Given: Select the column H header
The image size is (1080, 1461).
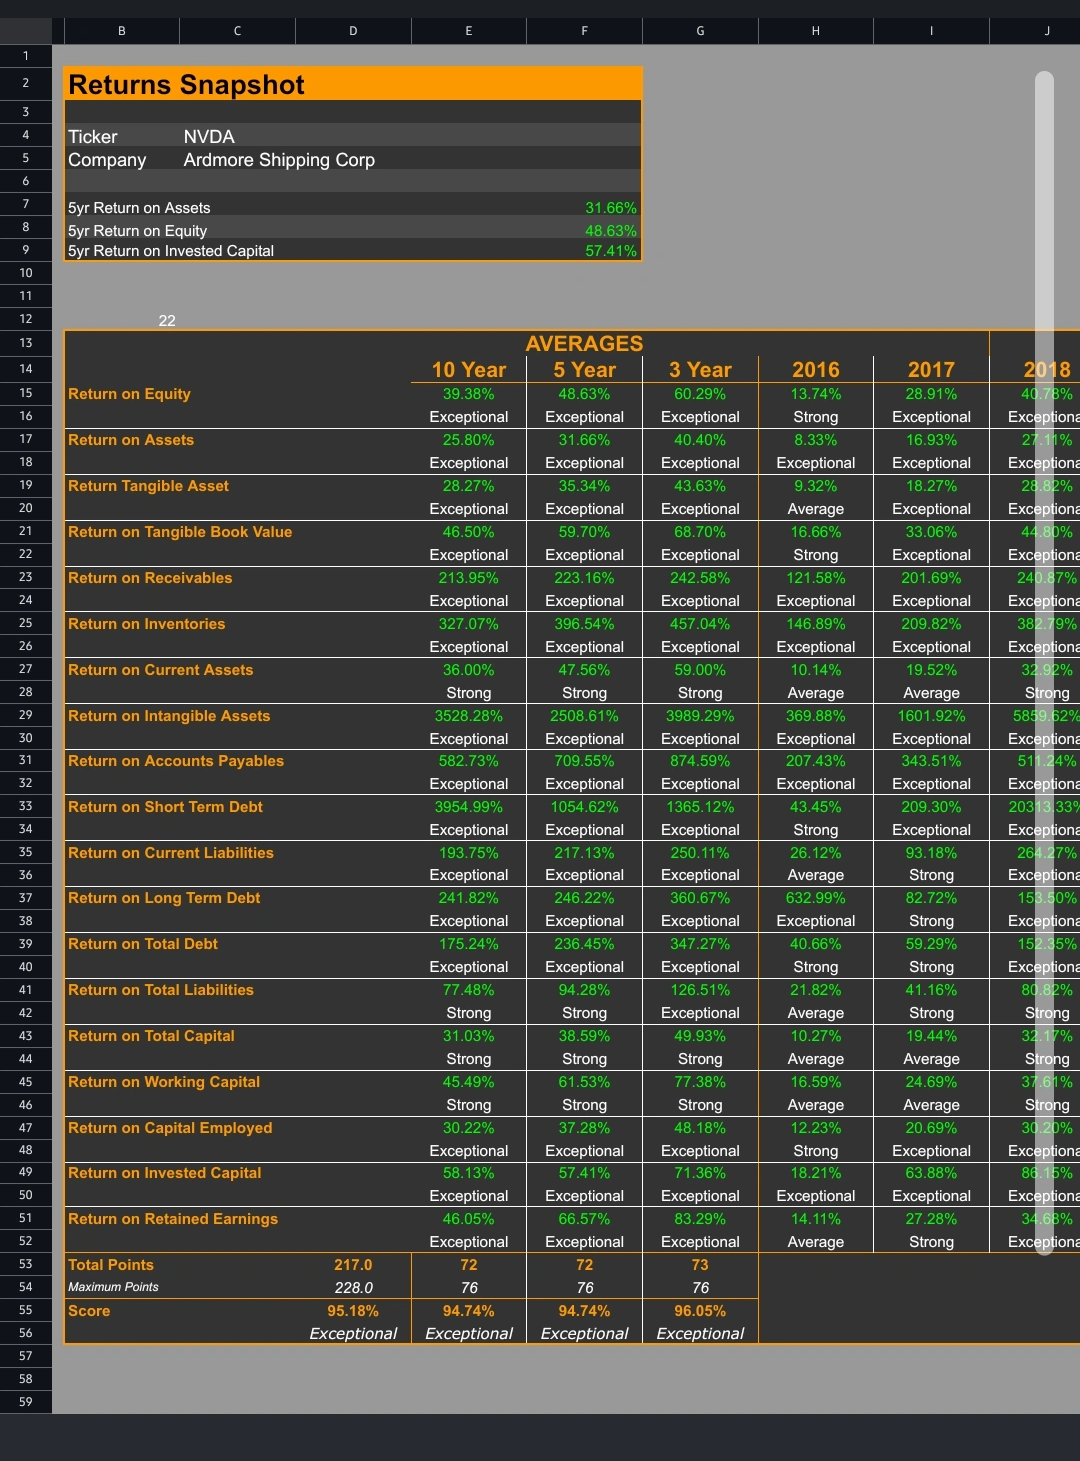Looking at the screenshot, I should click(815, 31).
